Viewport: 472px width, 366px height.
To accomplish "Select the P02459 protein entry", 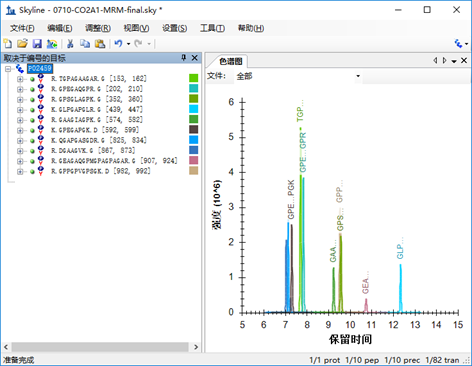I will point(40,69).
